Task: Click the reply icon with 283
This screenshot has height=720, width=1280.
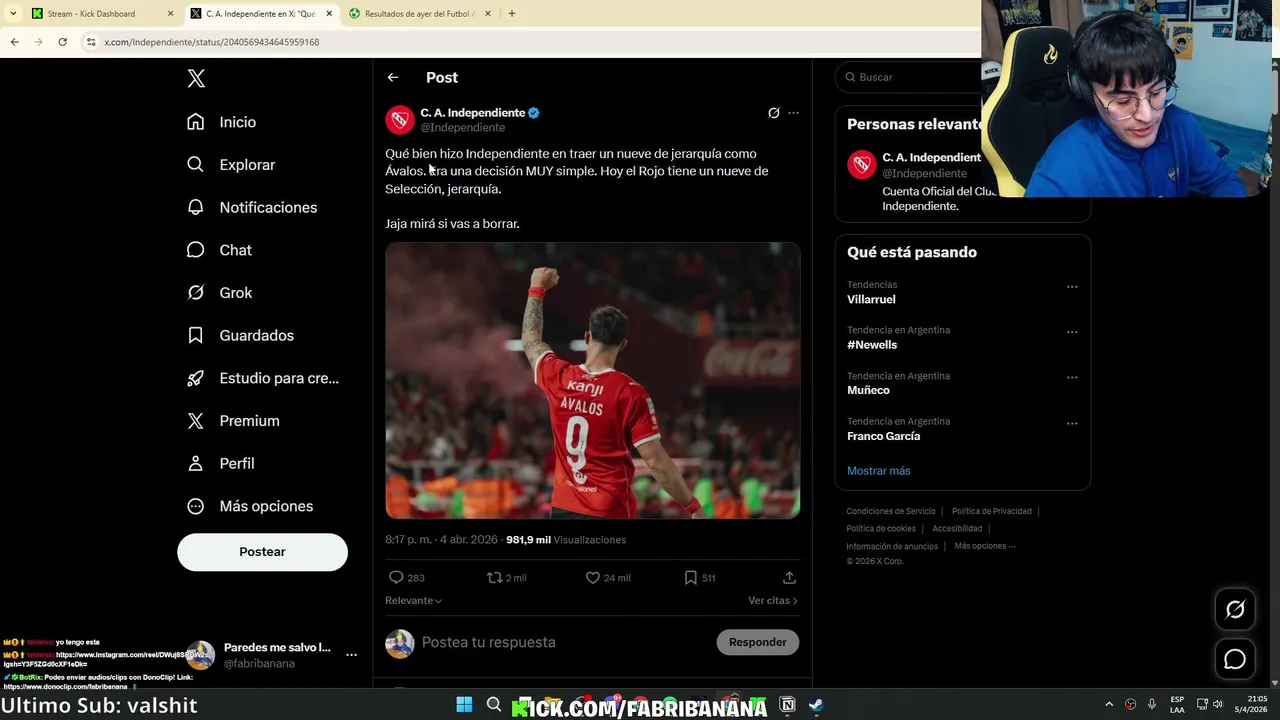Action: click(396, 577)
